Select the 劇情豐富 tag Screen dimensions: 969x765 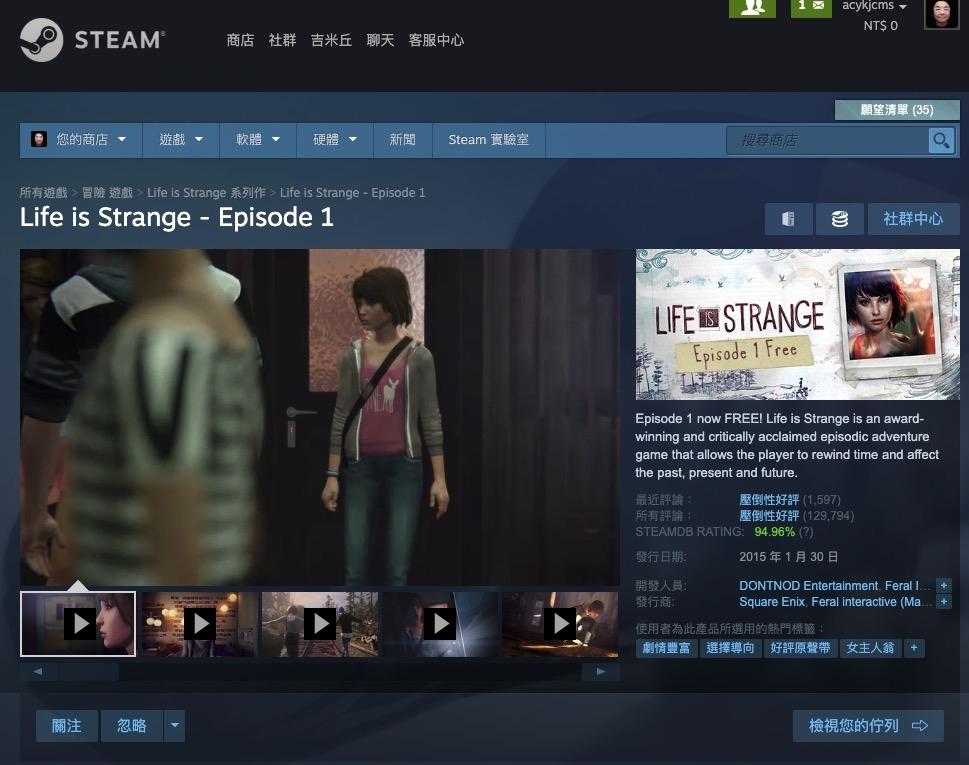[666, 648]
